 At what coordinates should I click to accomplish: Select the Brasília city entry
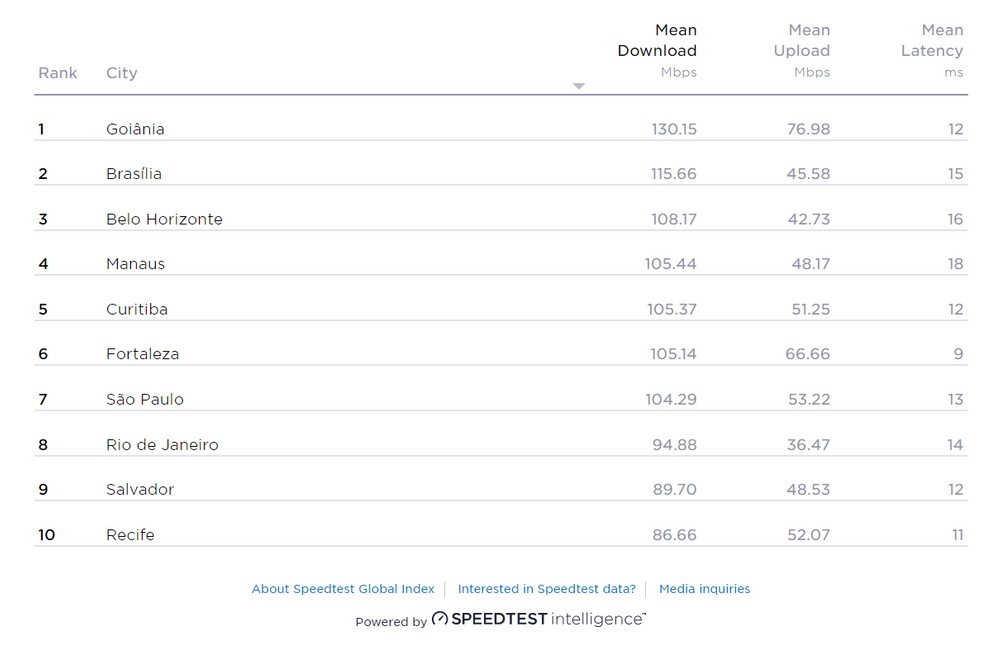tap(134, 174)
